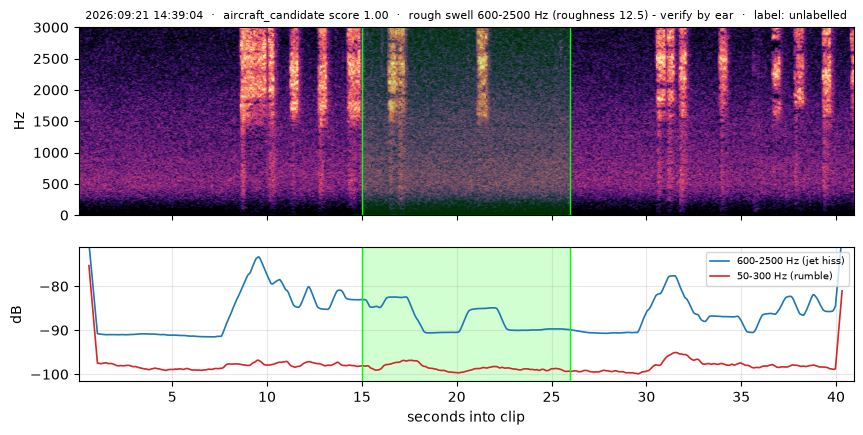Click the 2500 Hz tick label
863x435 pixels.
[x=52, y=59]
